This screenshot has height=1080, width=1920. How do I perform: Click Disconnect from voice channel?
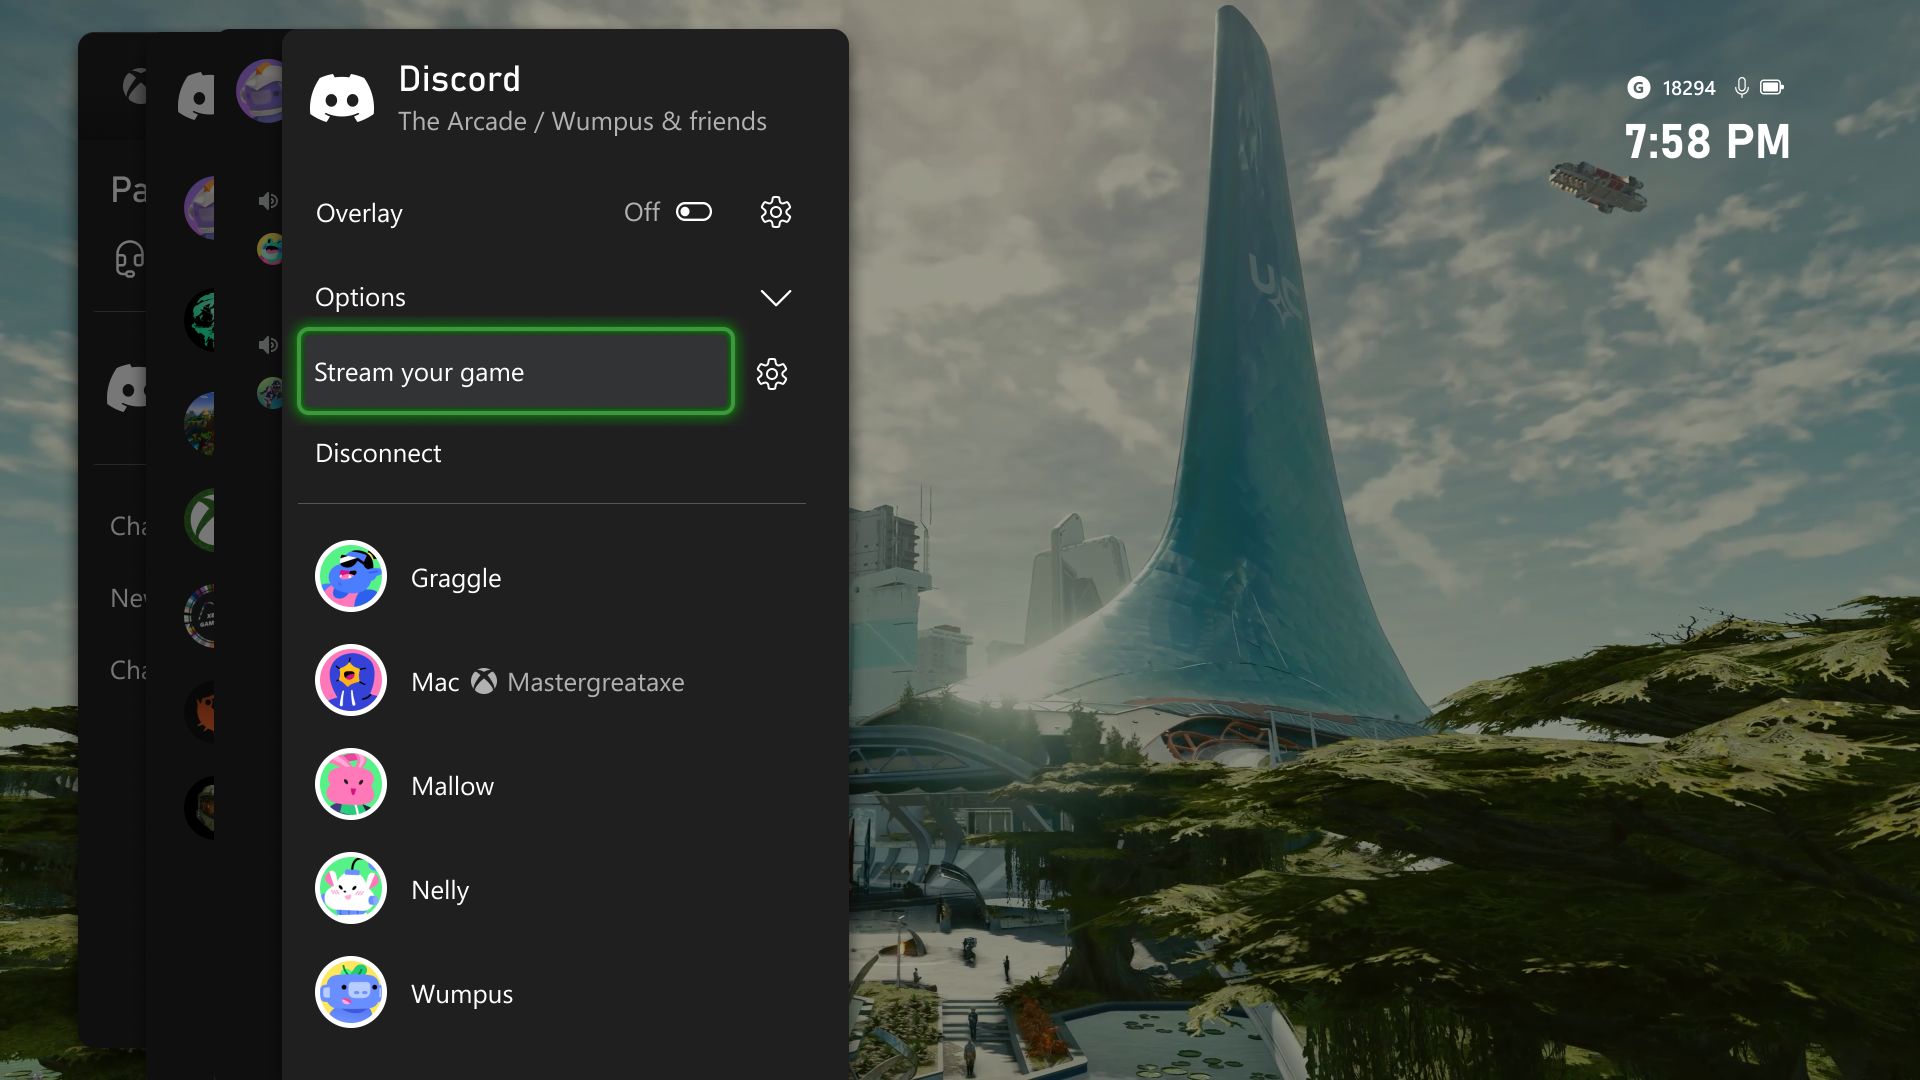376,452
